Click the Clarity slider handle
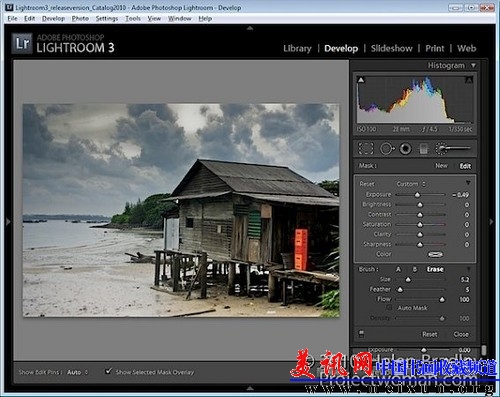The image size is (500, 397). click(x=420, y=235)
